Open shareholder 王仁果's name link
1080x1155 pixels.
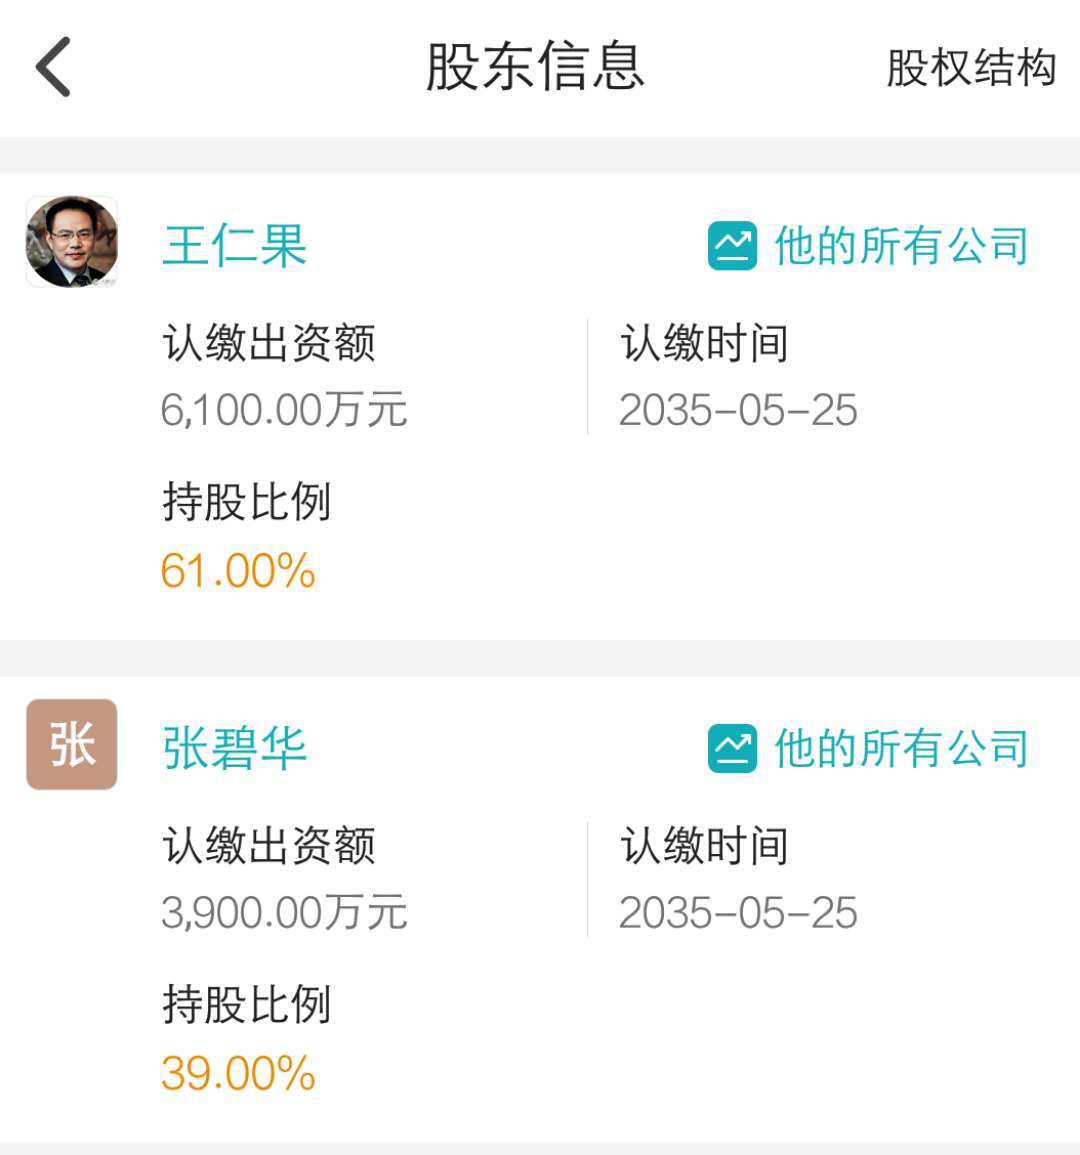[x=234, y=245]
